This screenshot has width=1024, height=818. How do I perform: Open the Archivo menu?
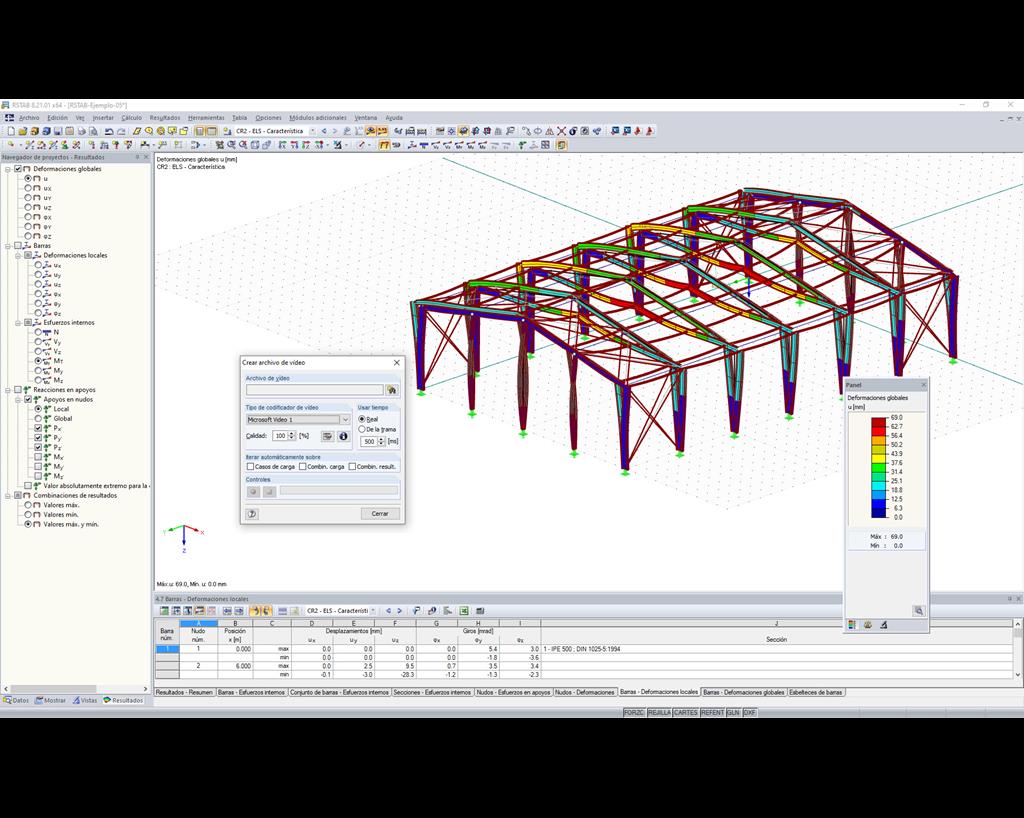29,118
